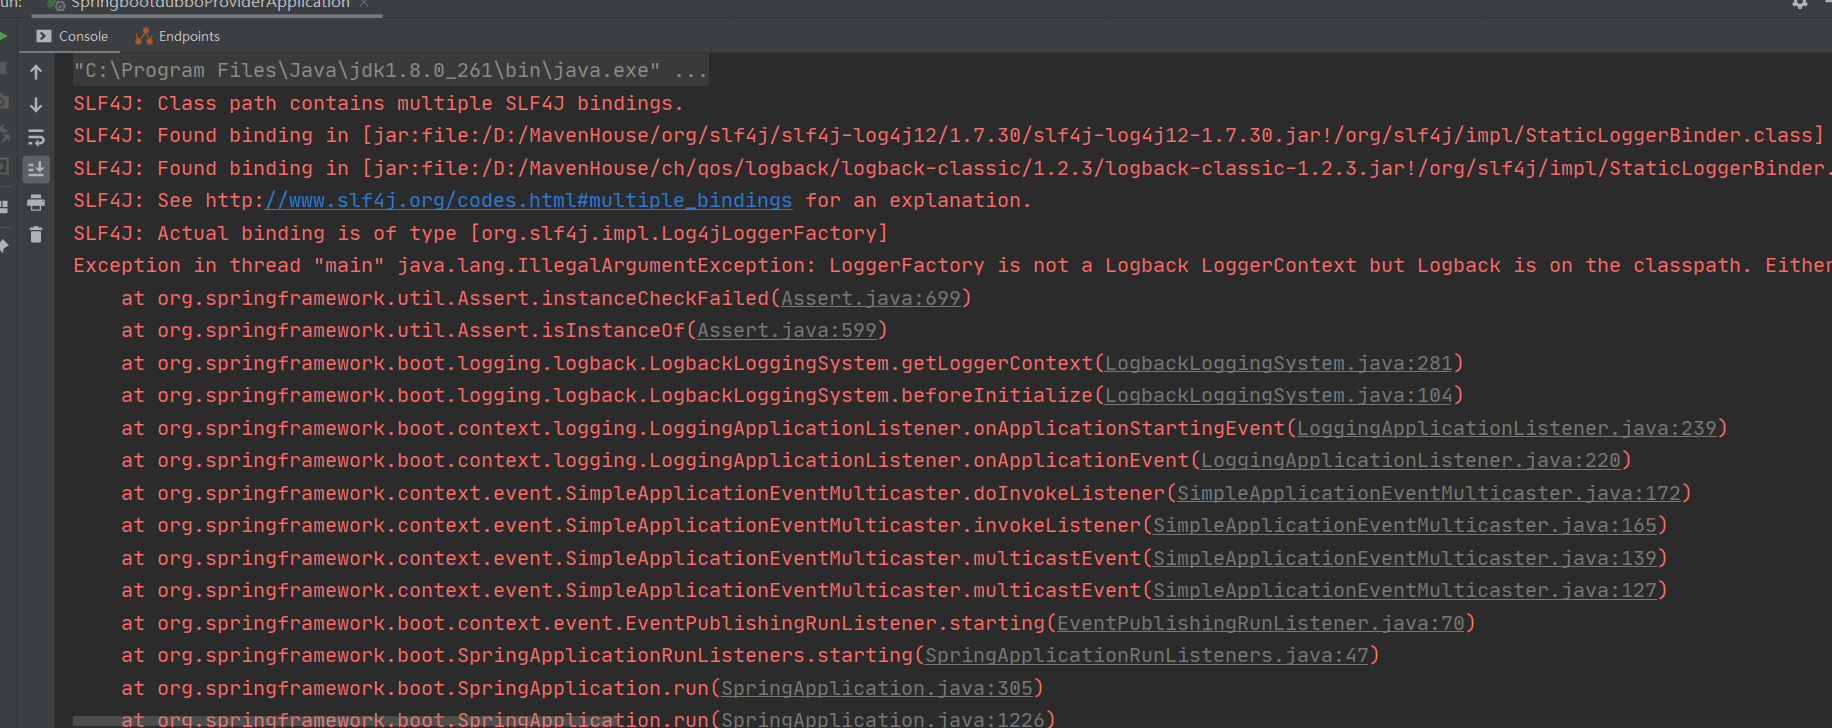
Task: Open the Endpoints tab
Action: coord(178,36)
